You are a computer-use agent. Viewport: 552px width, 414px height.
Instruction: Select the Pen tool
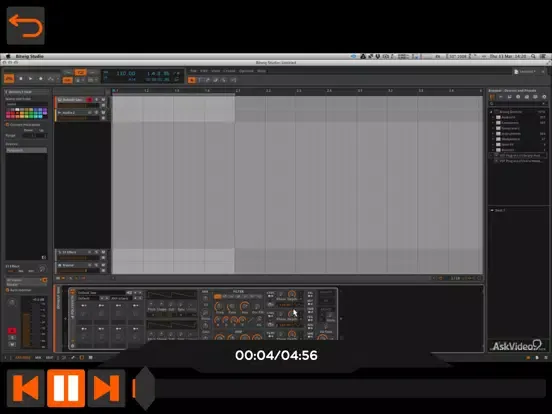point(208,80)
